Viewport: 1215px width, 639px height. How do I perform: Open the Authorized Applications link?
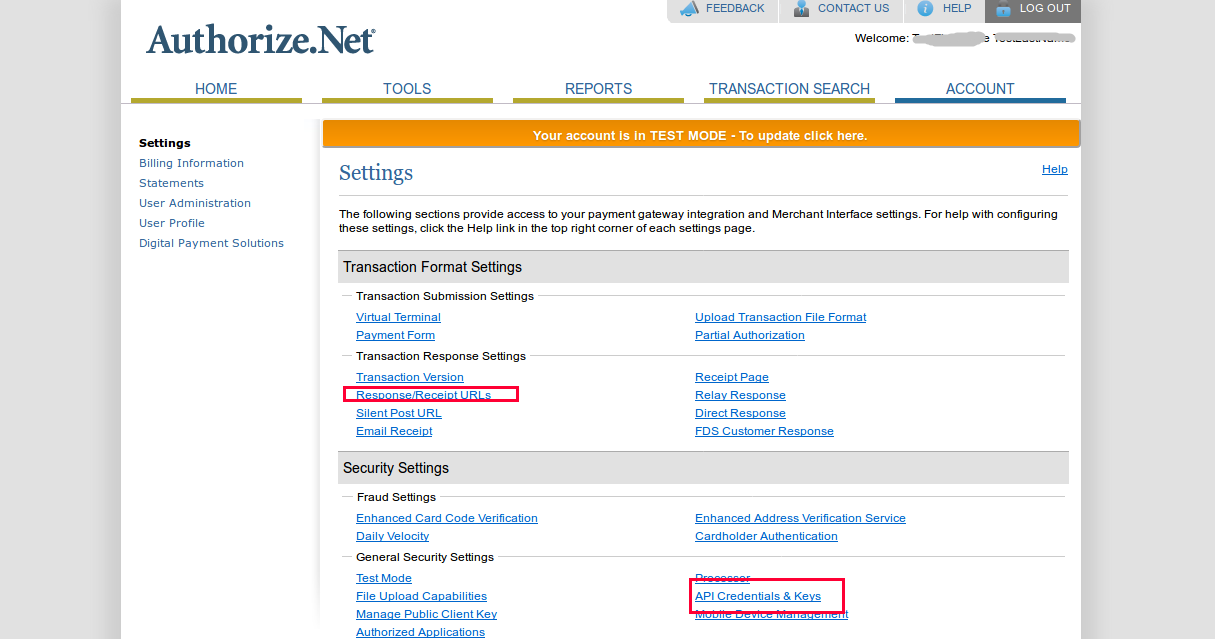[x=420, y=632]
